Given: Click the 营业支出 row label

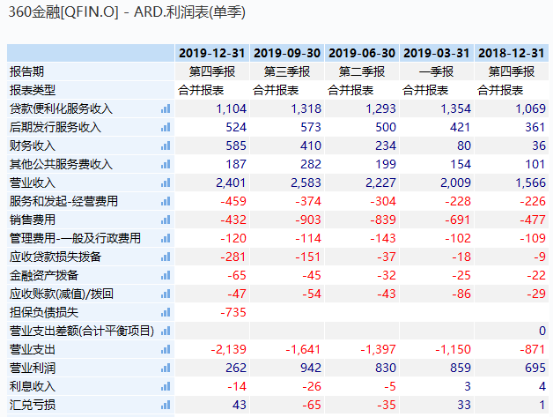Looking at the screenshot, I should pos(33,349).
